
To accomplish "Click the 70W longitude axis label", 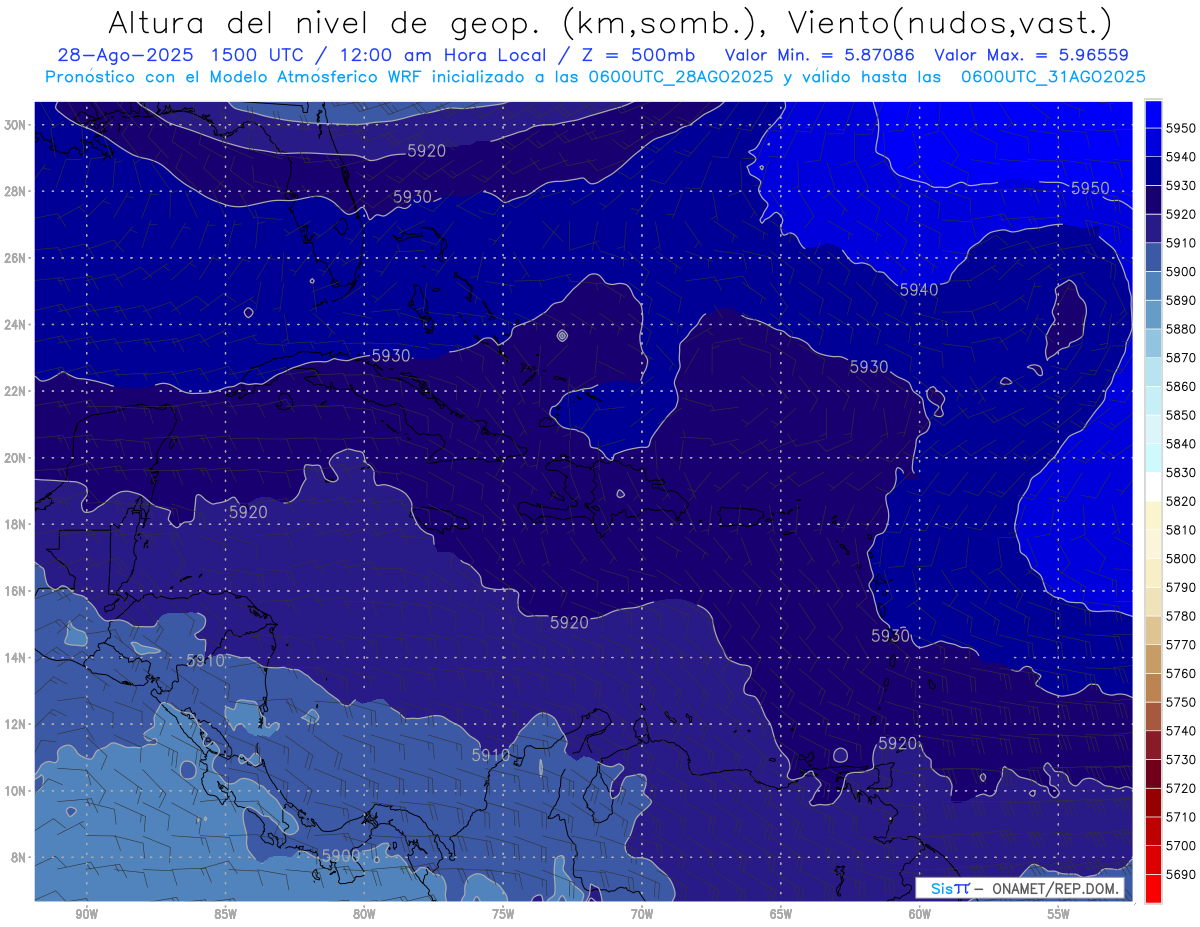I will click(642, 913).
